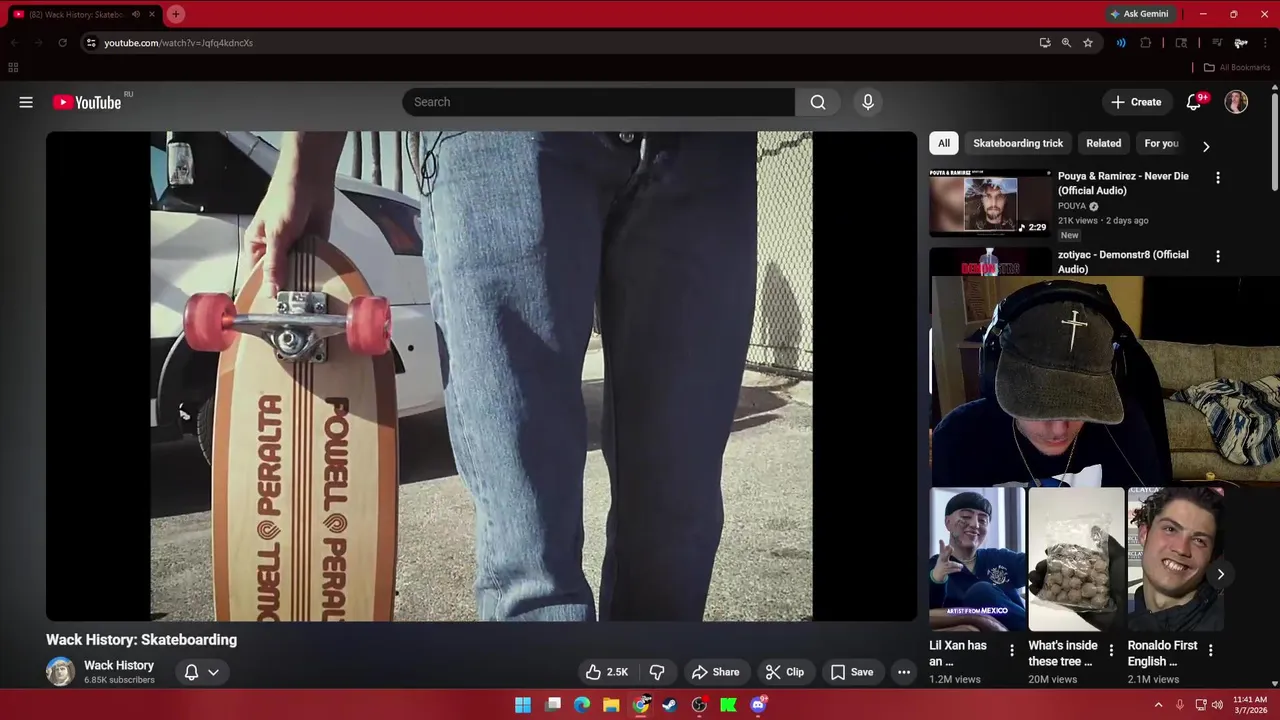Open the apps grid in bookmarks bar
The height and width of the screenshot is (720, 1280).
[13, 68]
